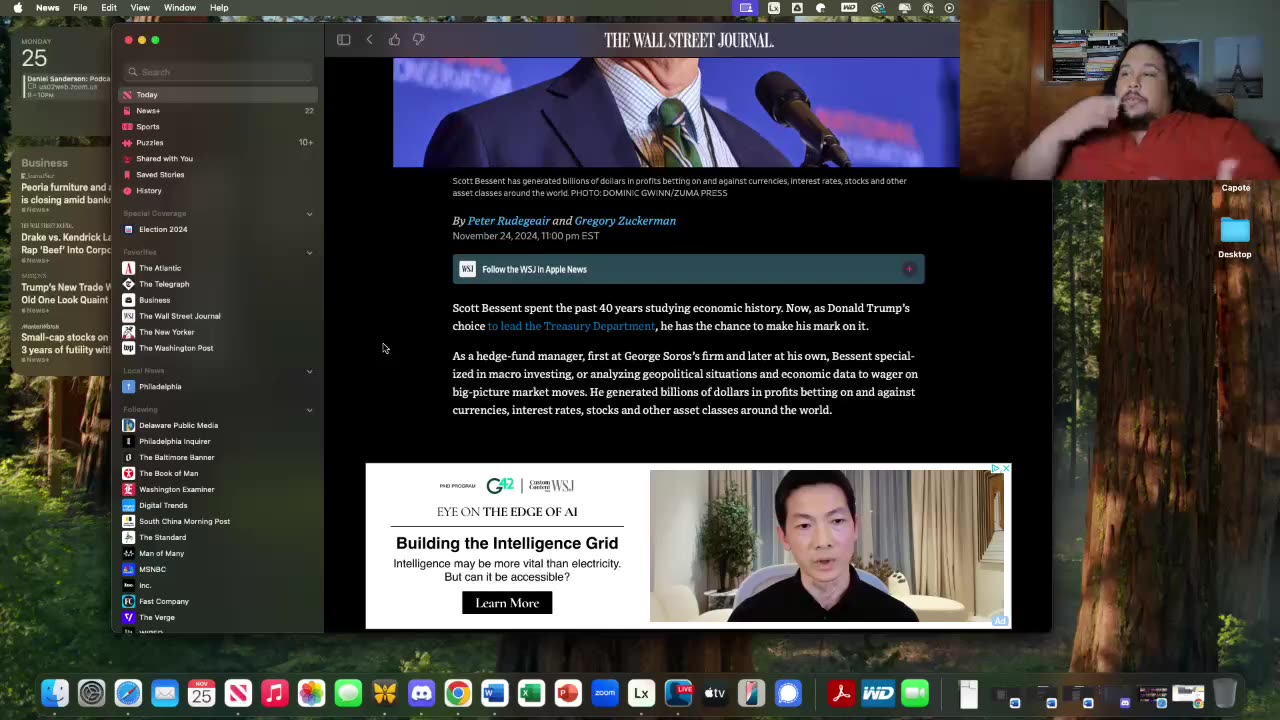Open Discord from the Dock
Image resolution: width=1280 pixels, height=720 pixels.
421,693
